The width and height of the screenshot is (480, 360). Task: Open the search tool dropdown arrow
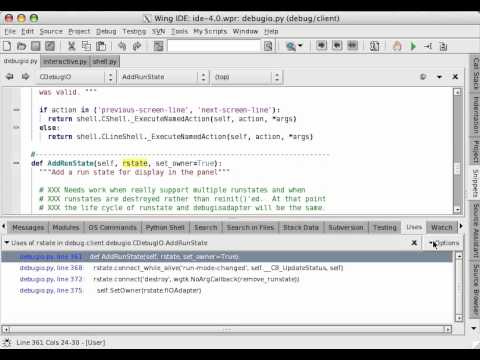[x=300, y=46]
